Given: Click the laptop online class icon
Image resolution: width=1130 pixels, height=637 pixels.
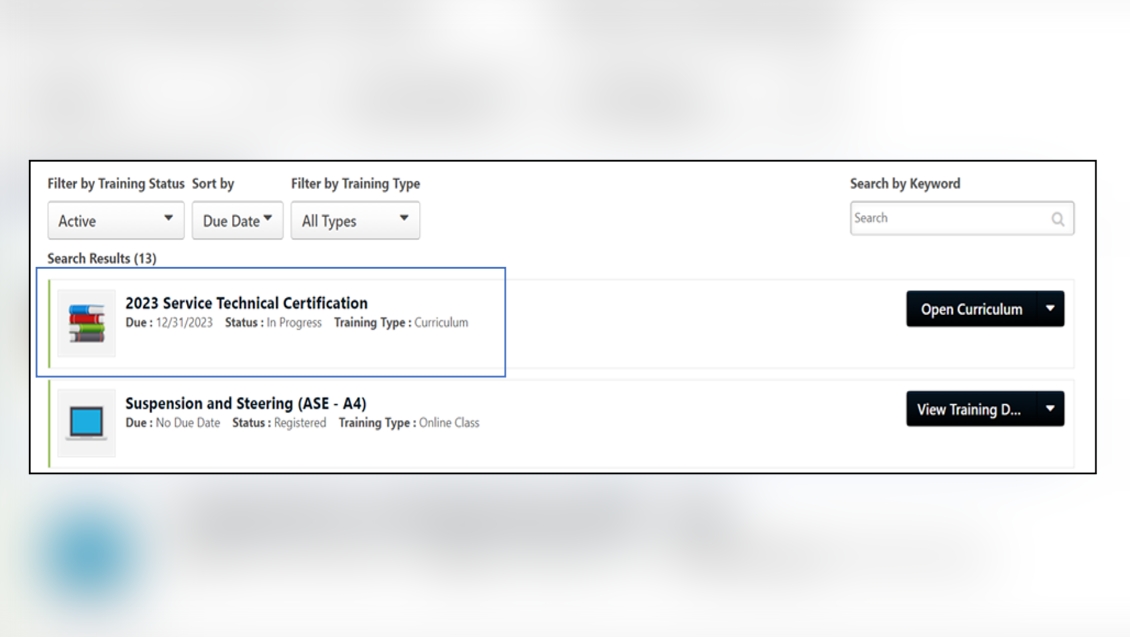Looking at the screenshot, I should tap(86, 423).
